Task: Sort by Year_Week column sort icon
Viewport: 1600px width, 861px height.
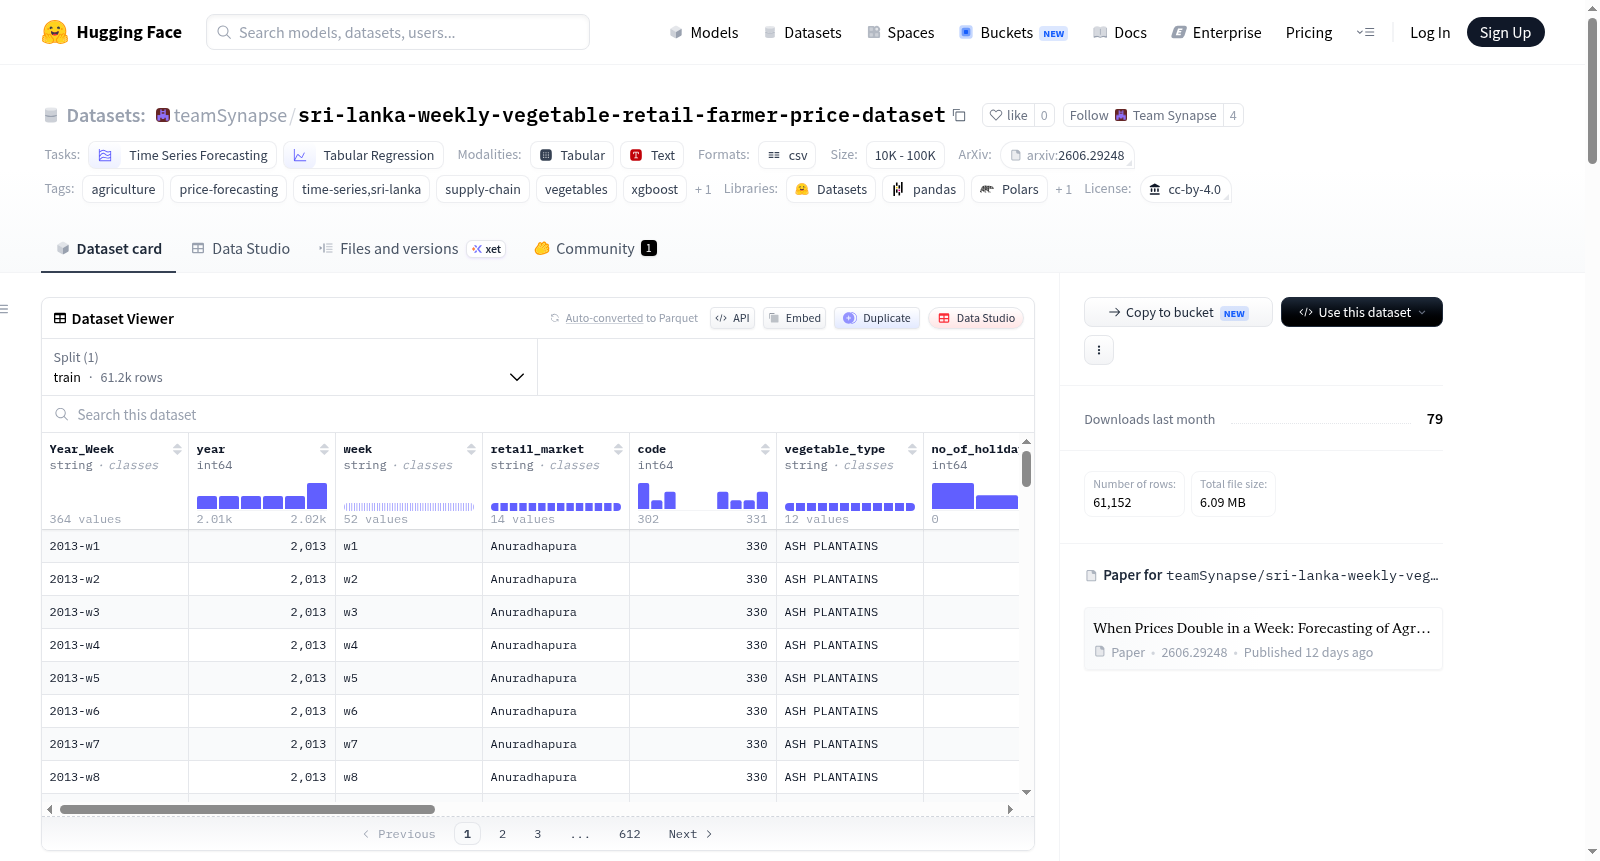Action: click(177, 449)
